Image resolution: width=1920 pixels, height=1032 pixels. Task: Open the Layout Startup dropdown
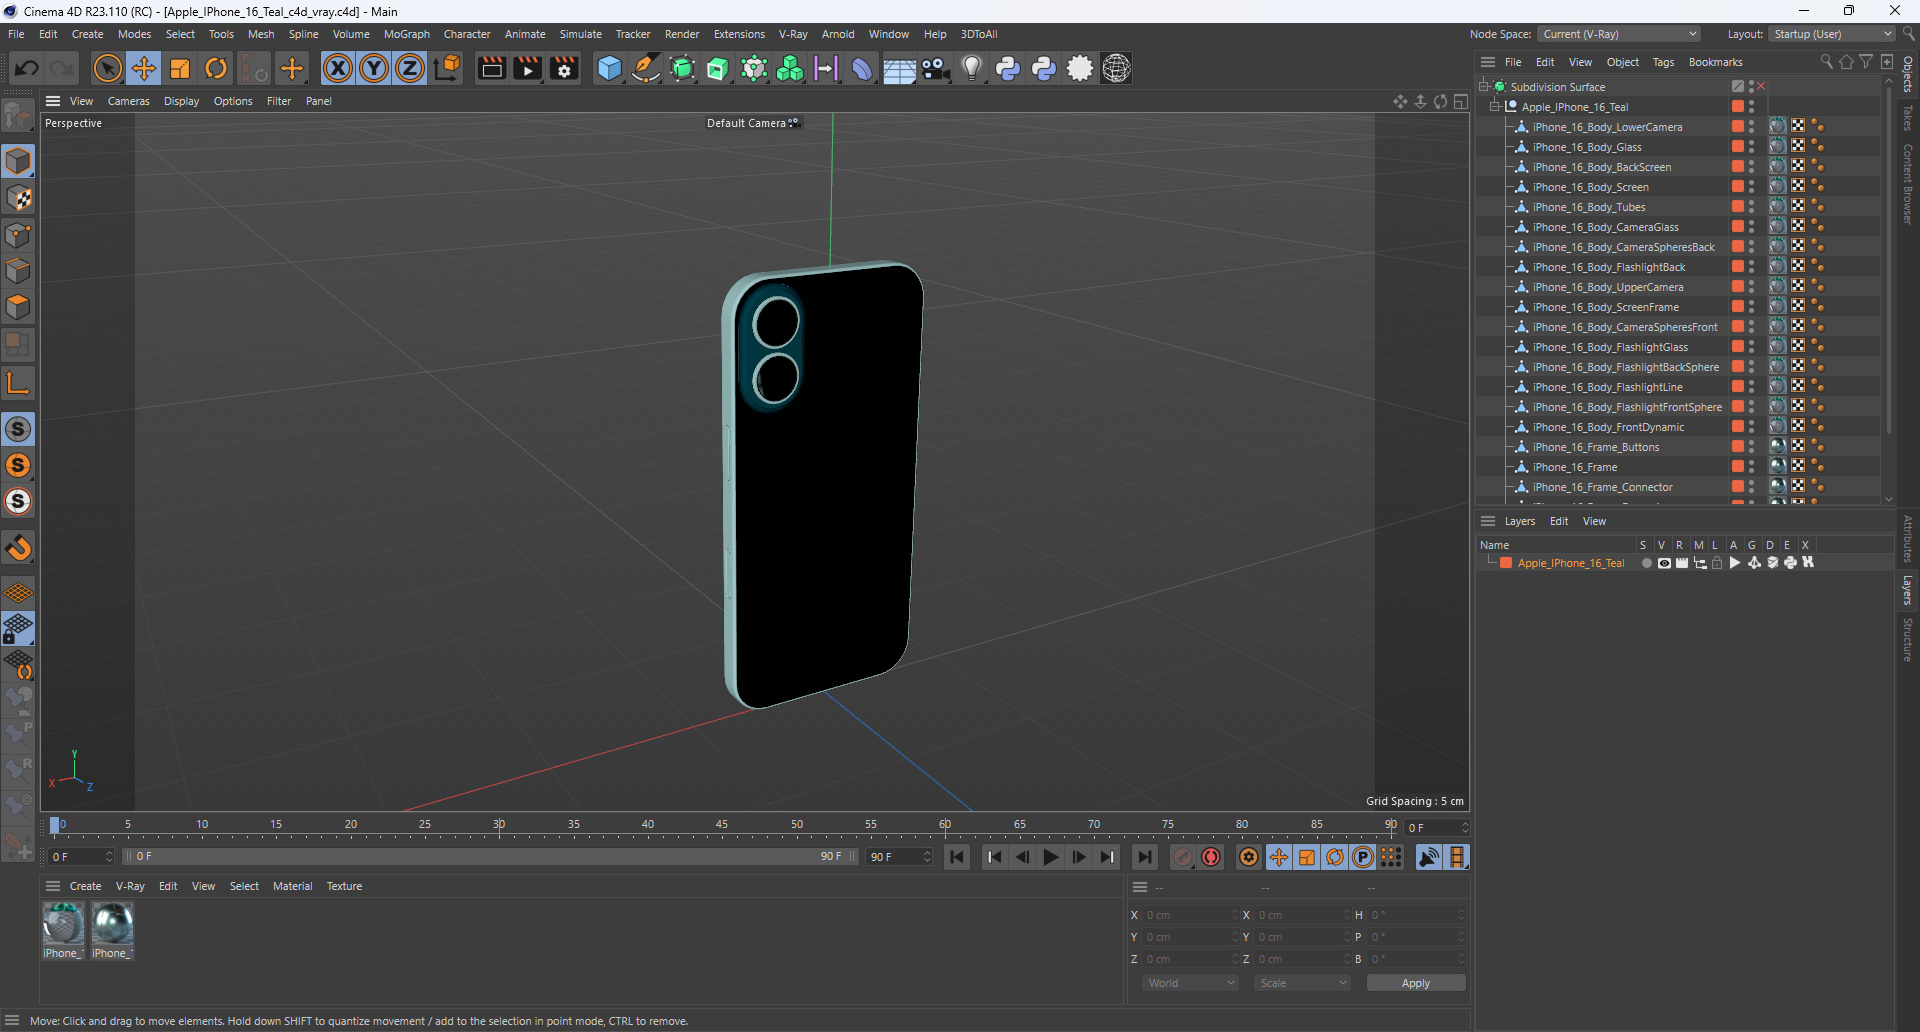coord(1832,34)
